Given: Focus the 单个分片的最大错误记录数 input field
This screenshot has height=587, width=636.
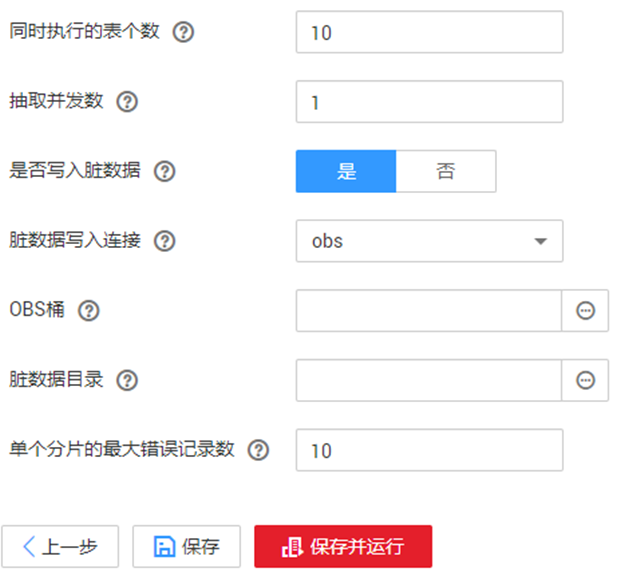Looking at the screenshot, I should (429, 450).
